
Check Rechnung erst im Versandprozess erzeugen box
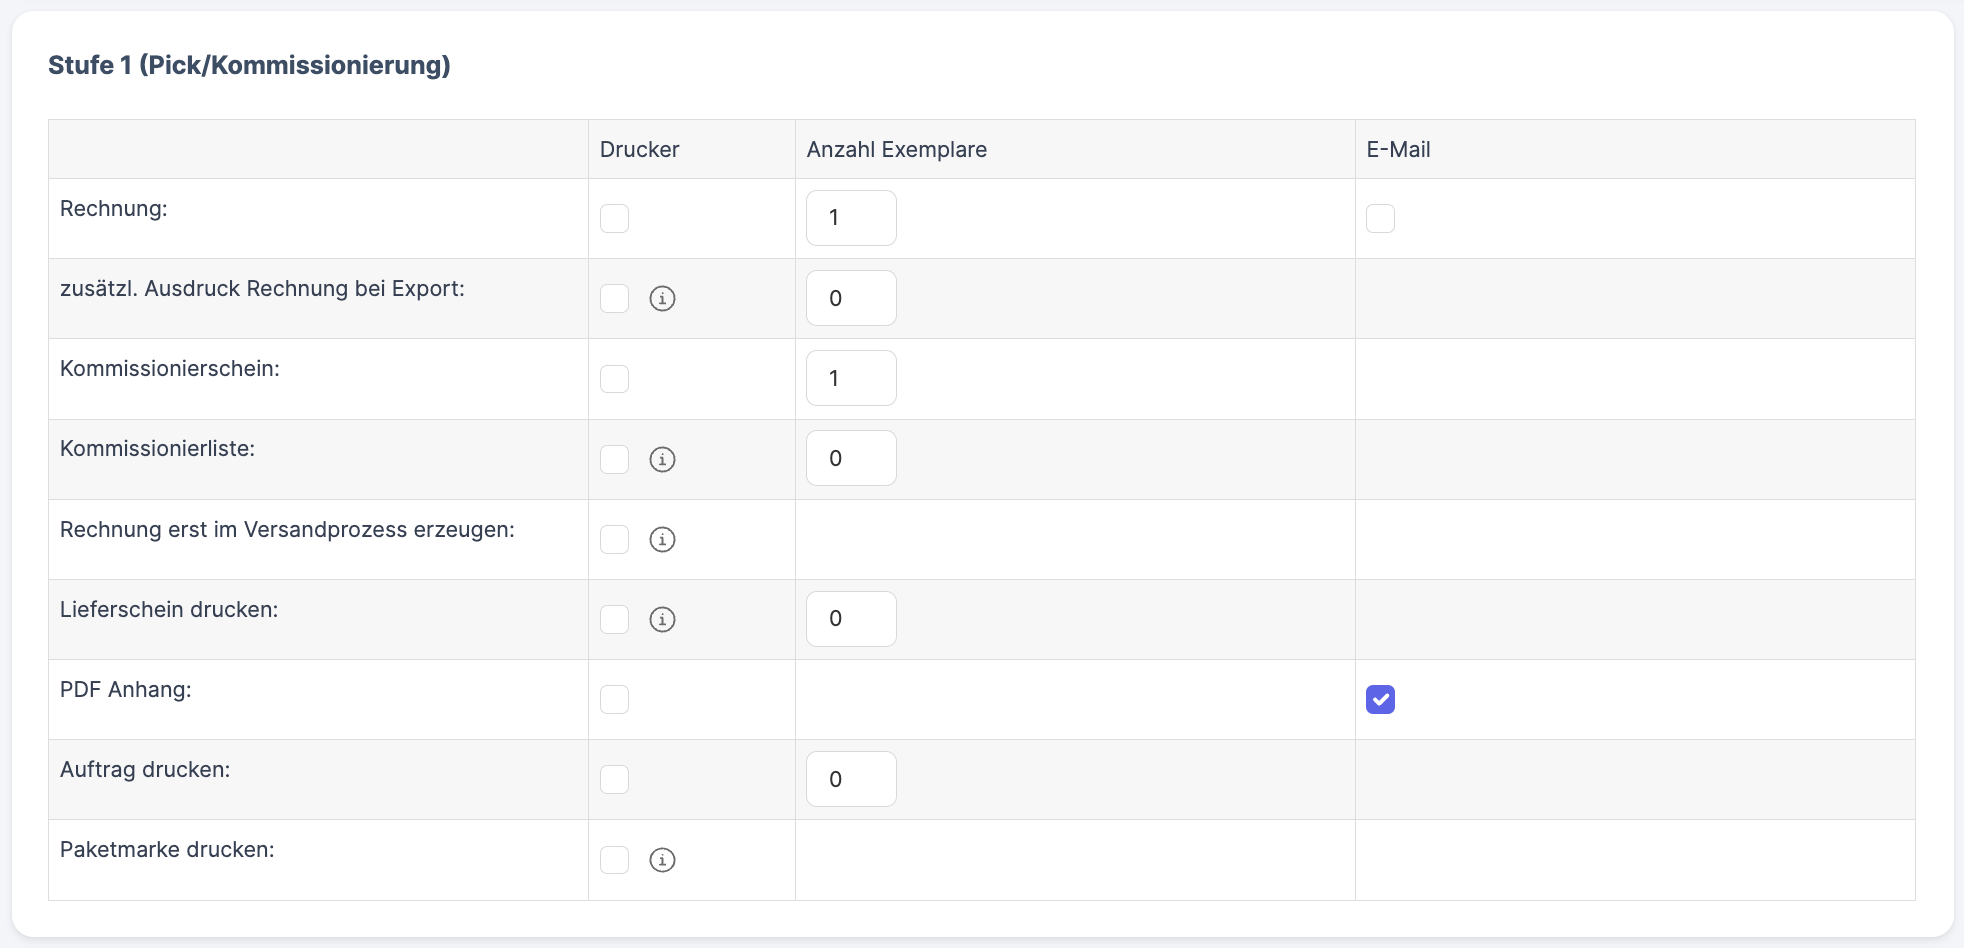click(x=614, y=539)
